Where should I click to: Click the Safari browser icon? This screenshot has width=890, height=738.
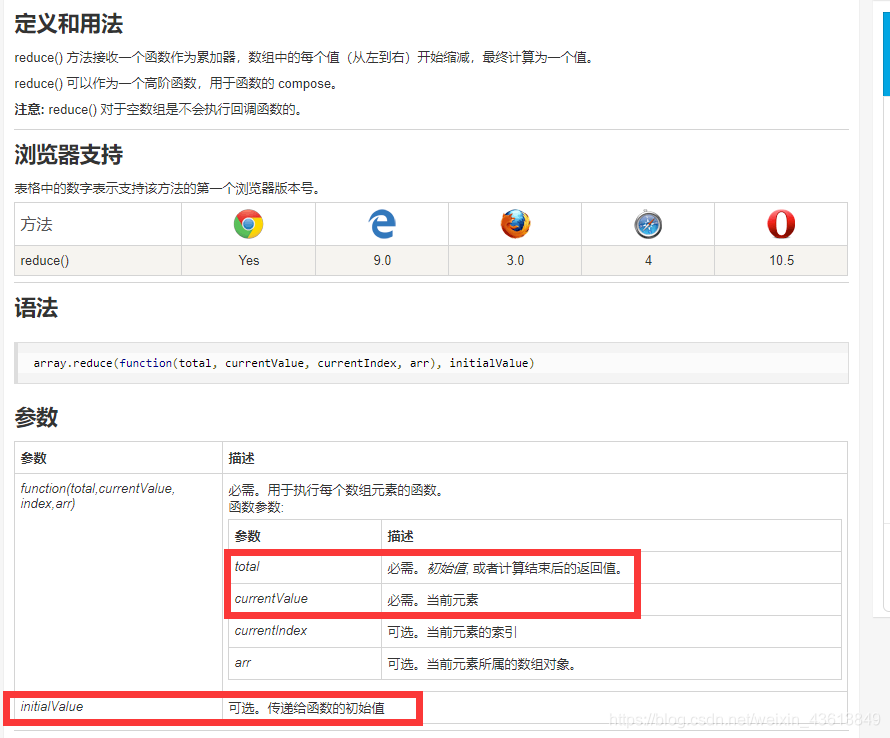(647, 224)
